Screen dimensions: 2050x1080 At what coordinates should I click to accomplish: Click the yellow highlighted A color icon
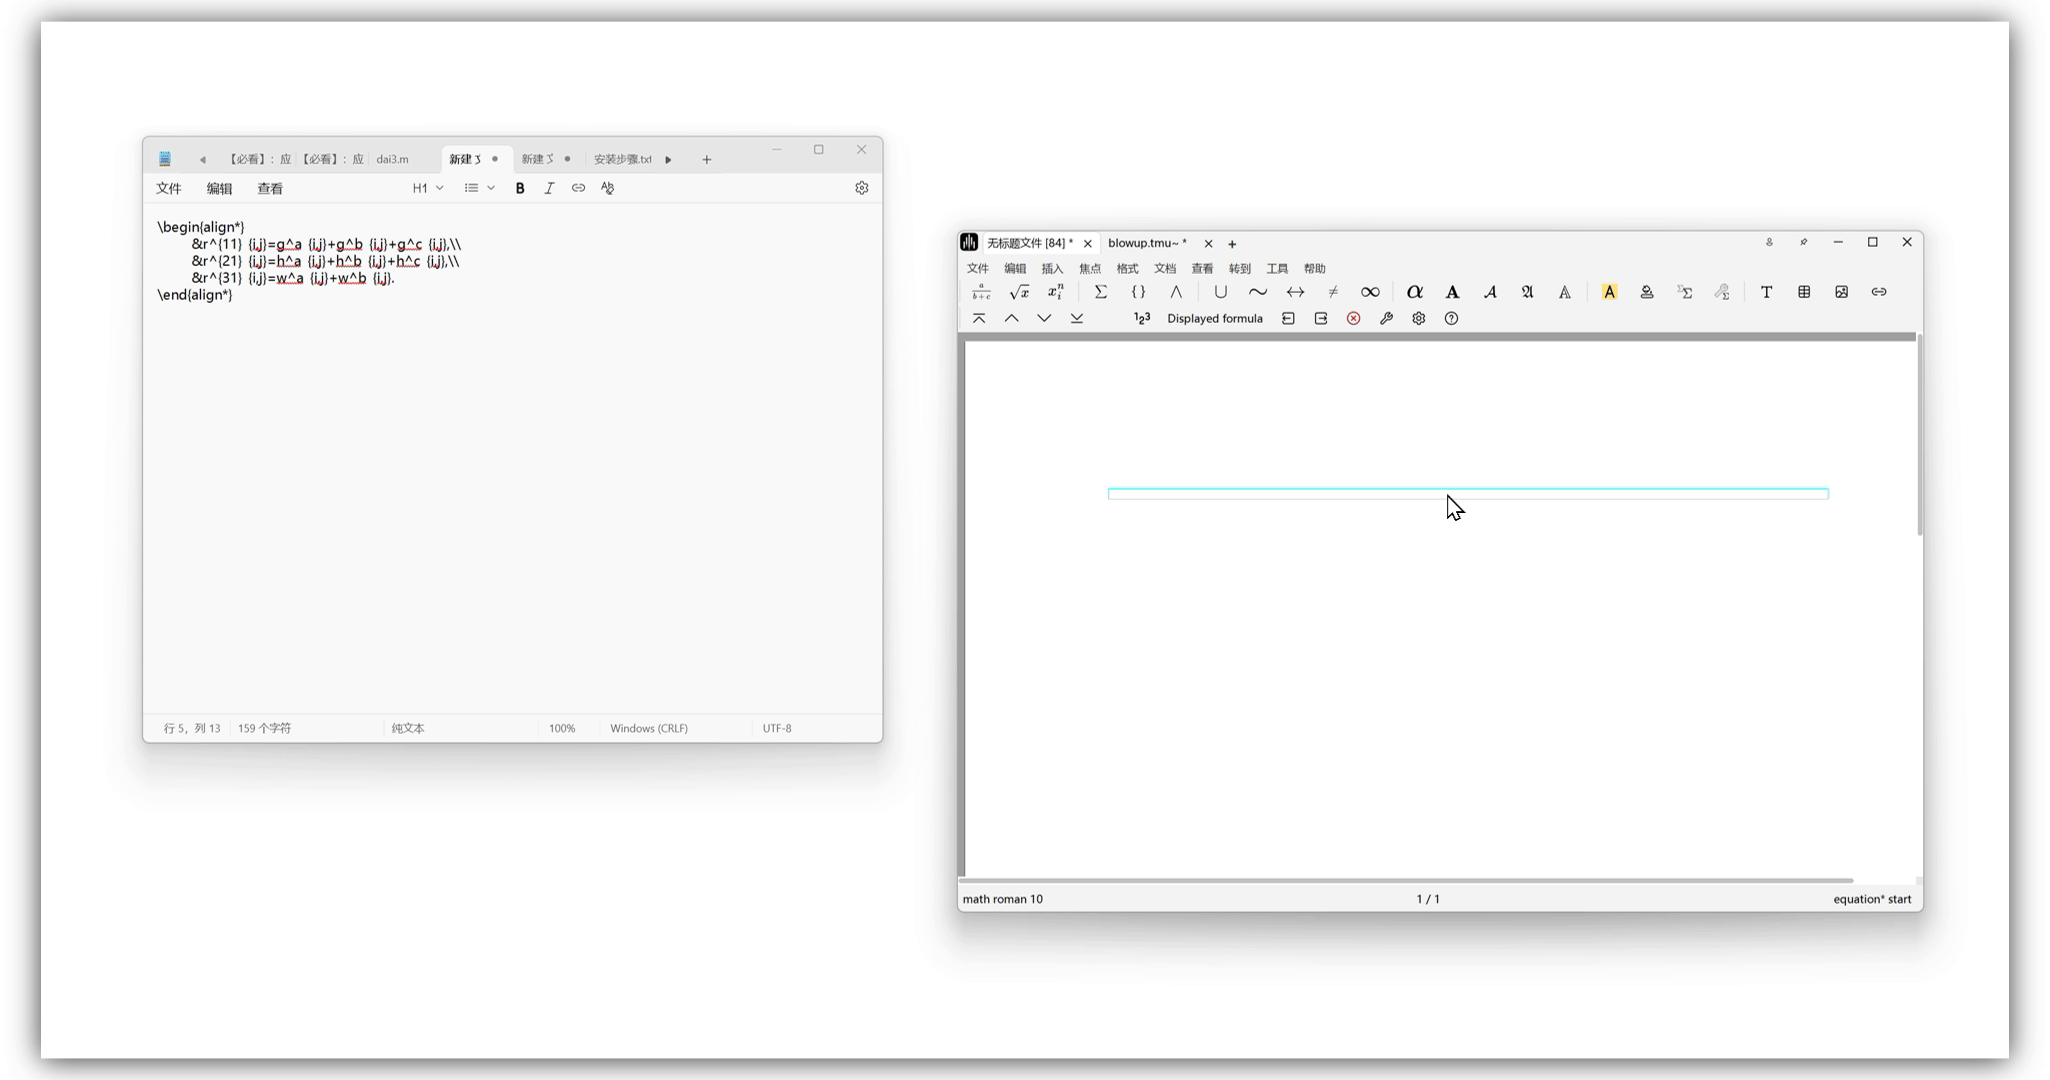pyautogui.click(x=1609, y=292)
